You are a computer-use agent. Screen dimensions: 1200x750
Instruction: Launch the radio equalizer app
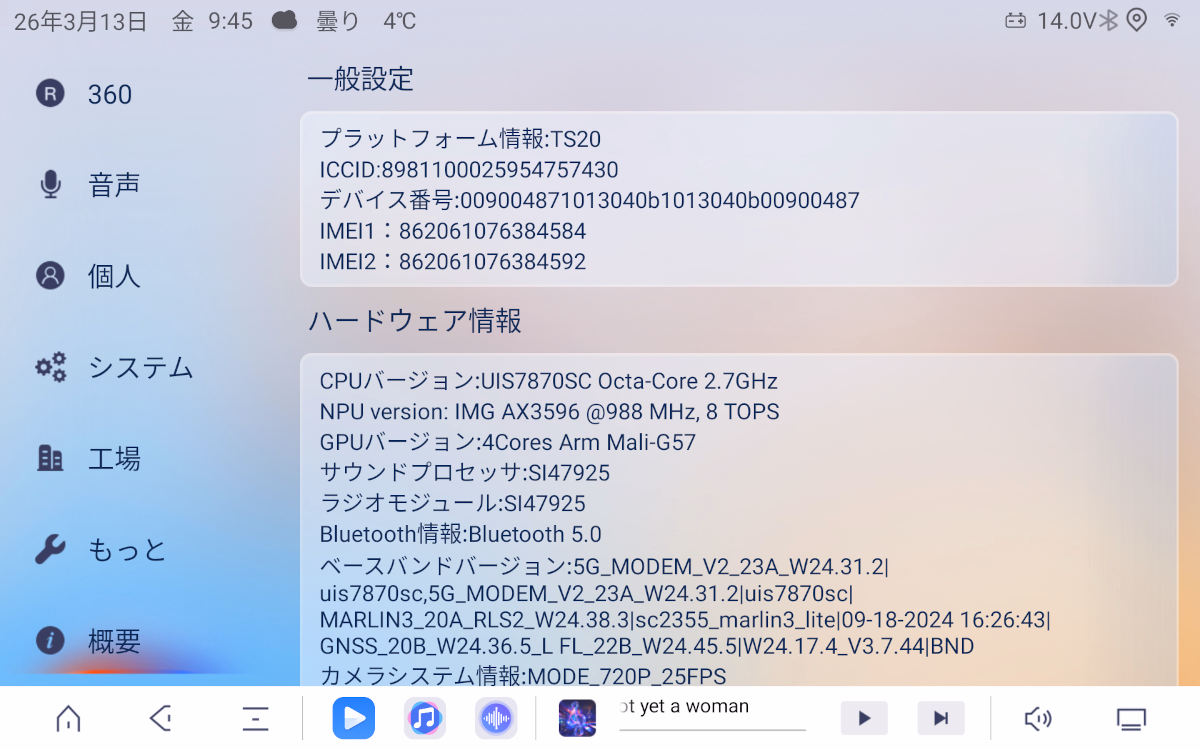click(x=496, y=718)
